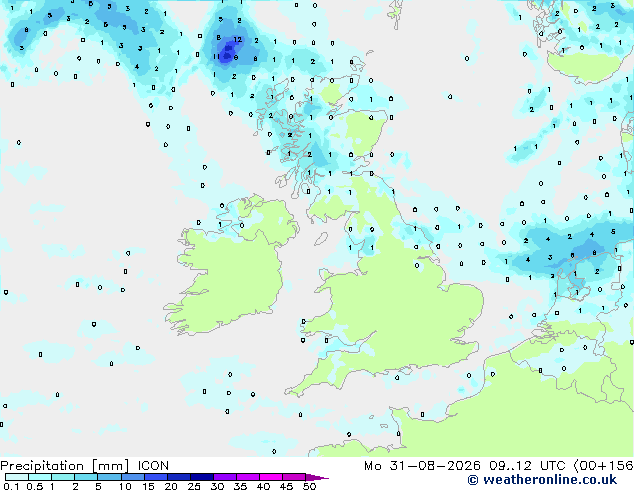This screenshot has width=634, height=490.
Task: Click the 0.1–0.5 mm legend color swatch
Action: click(17, 477)
